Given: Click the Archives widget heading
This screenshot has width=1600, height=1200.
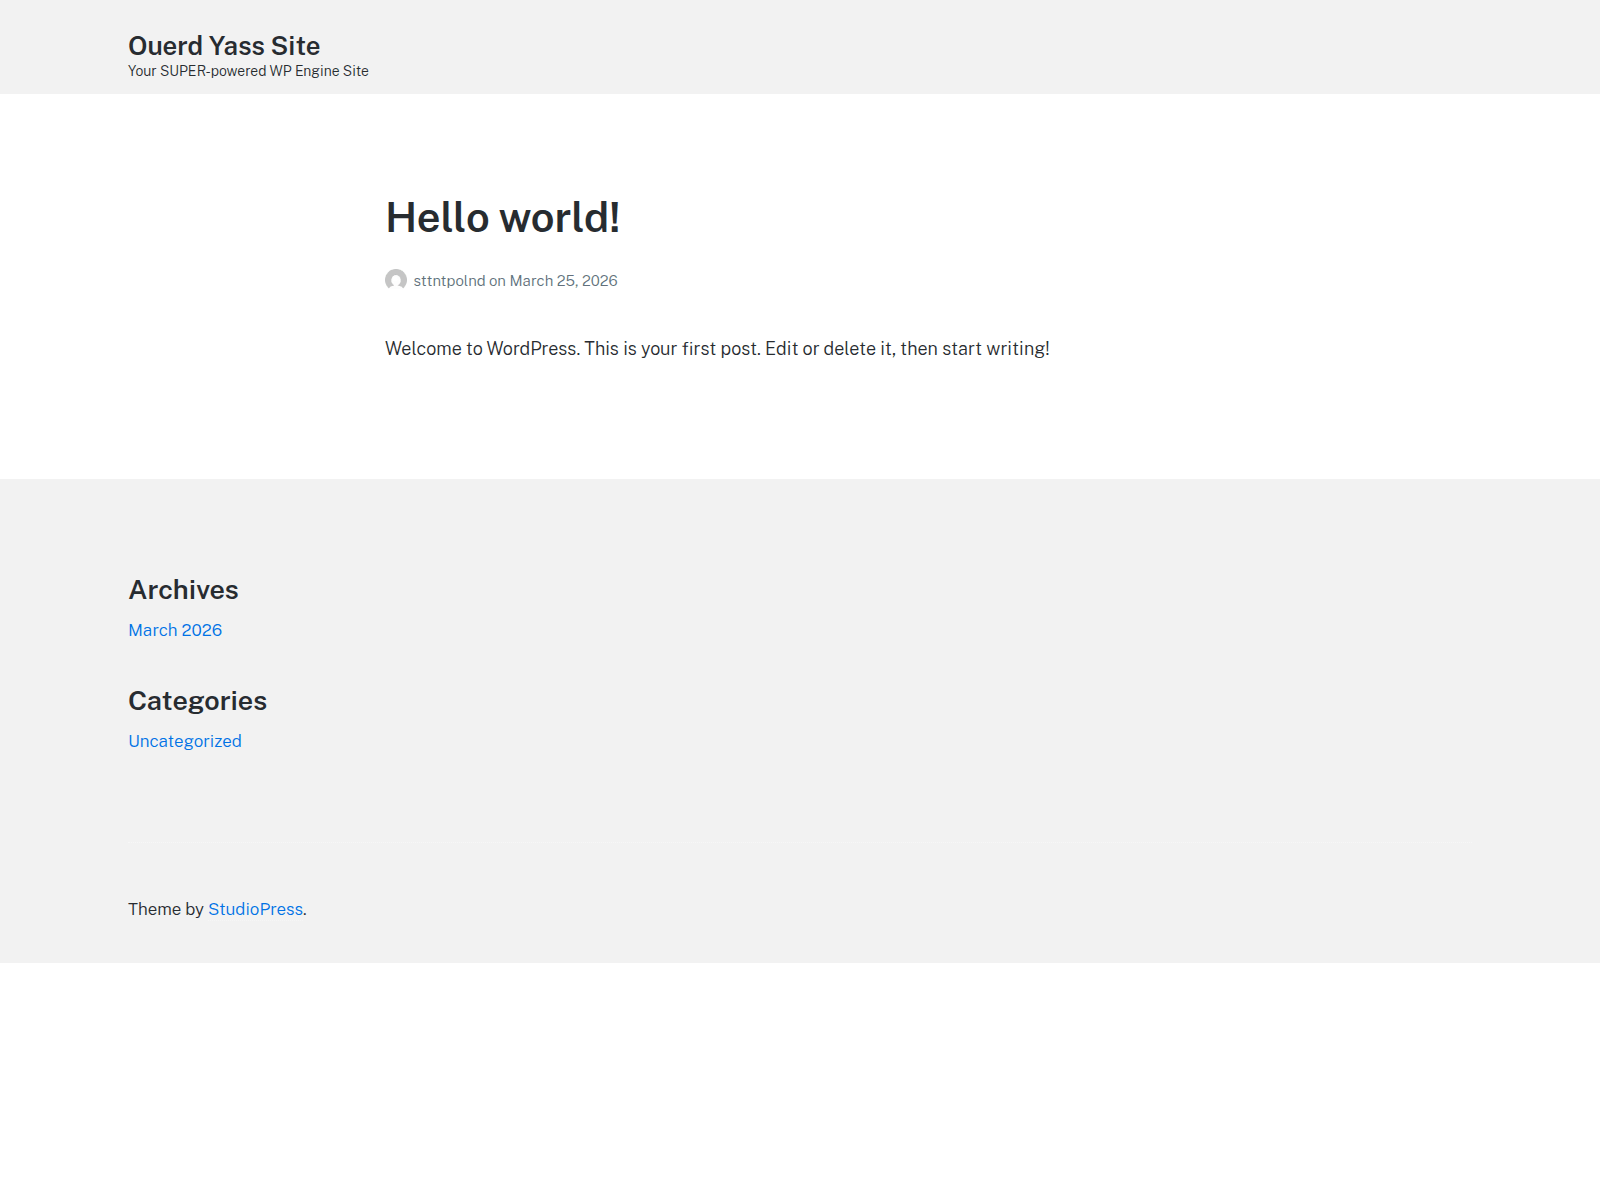Looking at the screenshot, I should point(183,590).
